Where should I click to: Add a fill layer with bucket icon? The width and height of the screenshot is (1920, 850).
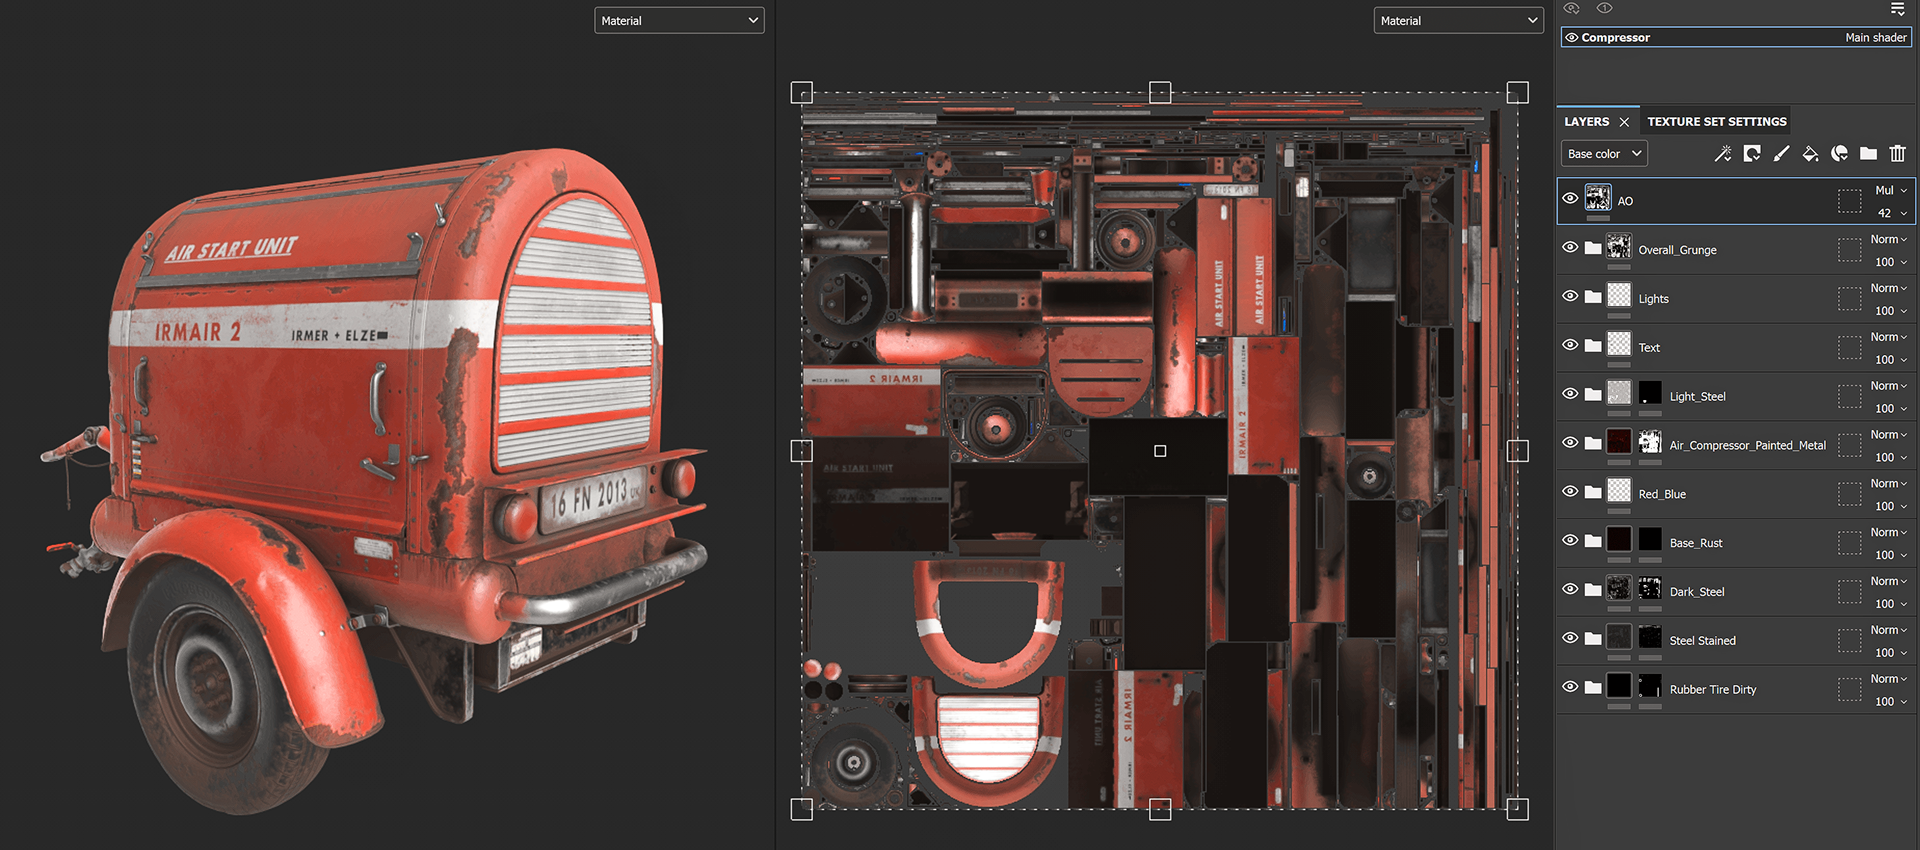point(1810,154)
